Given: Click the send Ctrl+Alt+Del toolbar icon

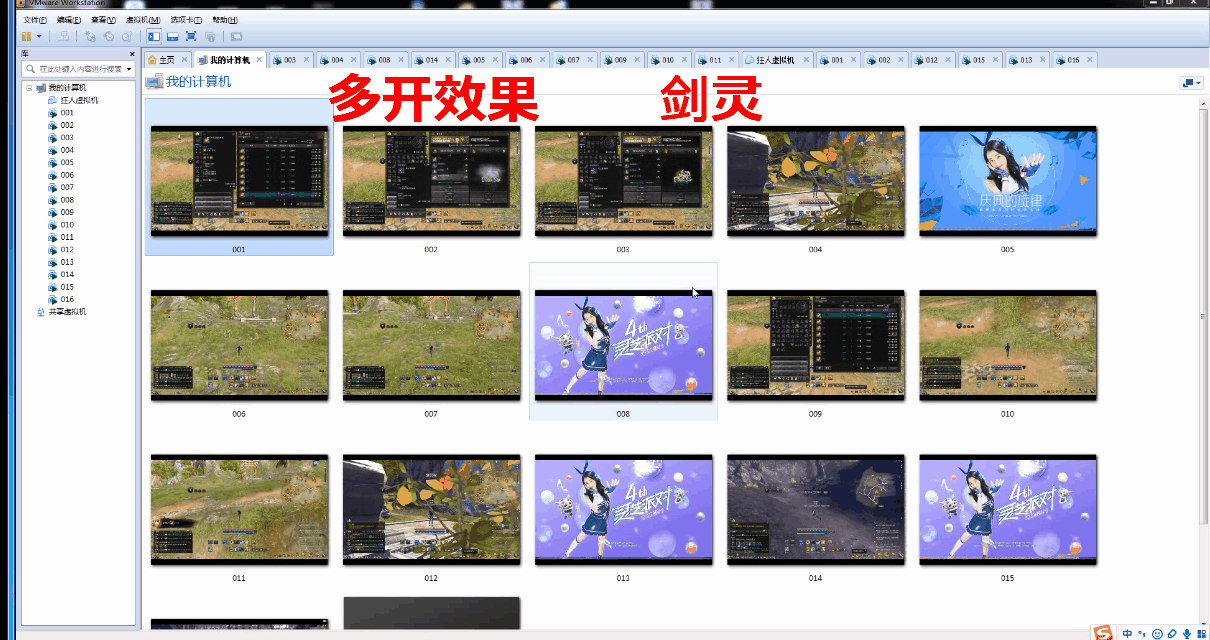Looking at the screenshot, I should pyautogui.click(x=63, y=36).
